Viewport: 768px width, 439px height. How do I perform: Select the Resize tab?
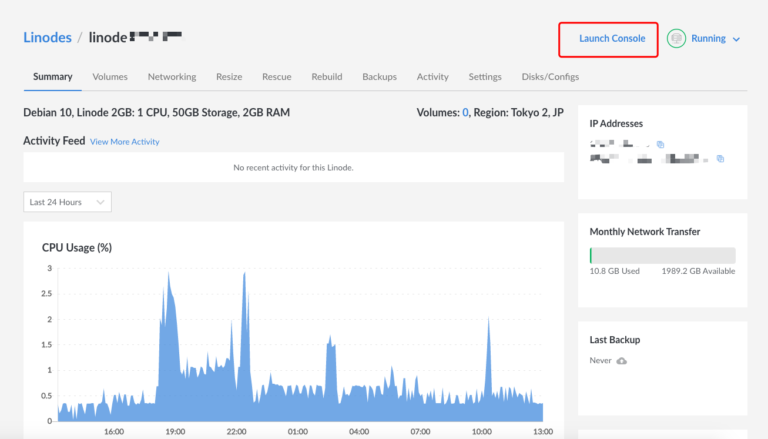click(x=229, y=77)
